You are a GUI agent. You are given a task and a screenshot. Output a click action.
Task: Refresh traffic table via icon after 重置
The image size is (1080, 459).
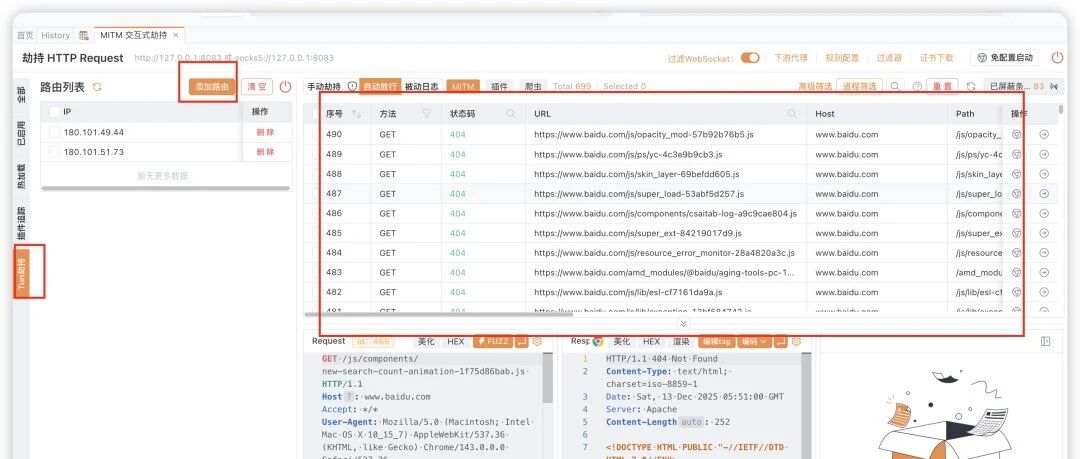[971, 87]
